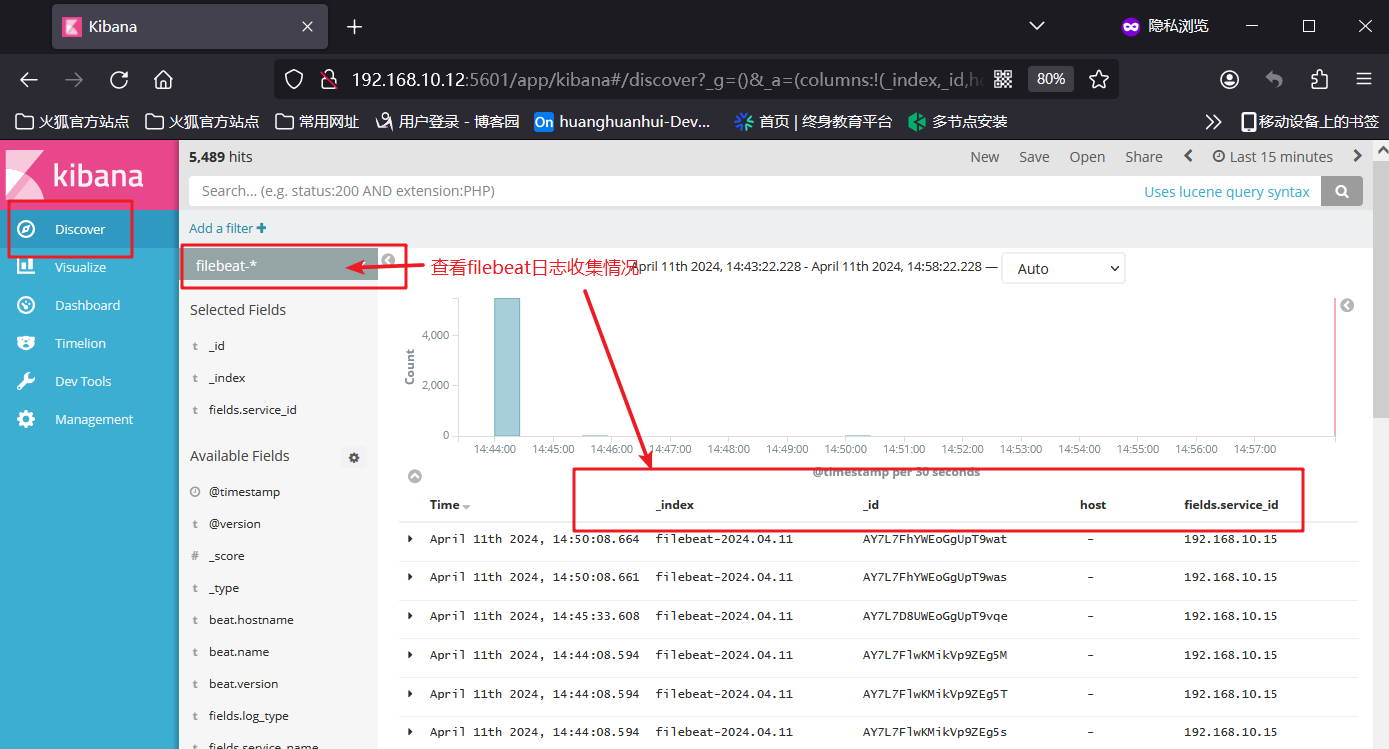The height and width of the screenshot is (749, 1389).
Task: Select fields.service_id selected field
Action: tap(252, 410)
